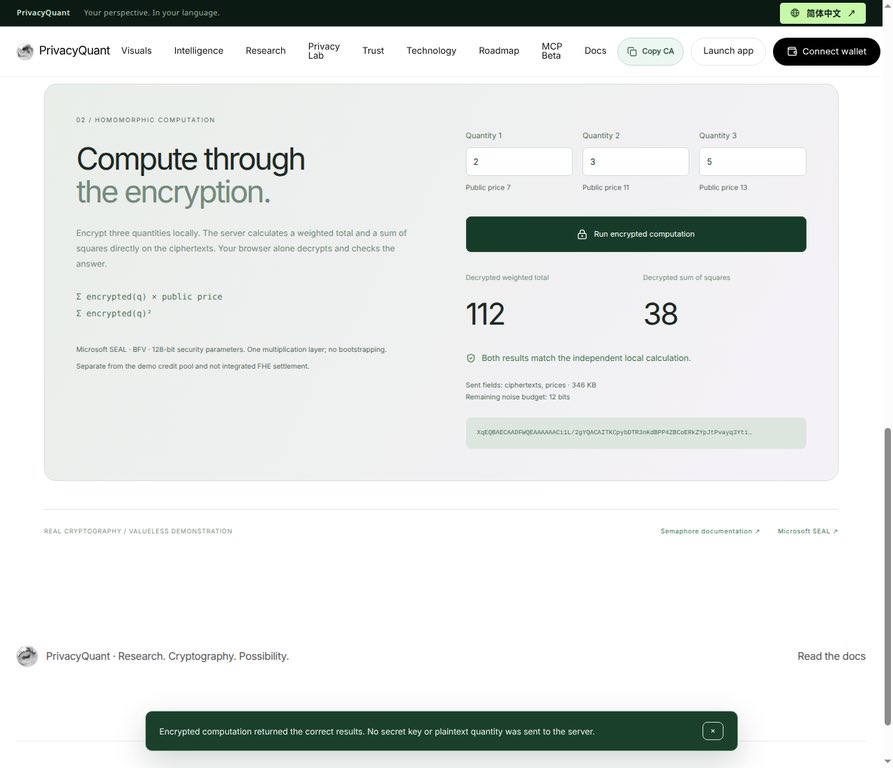
Task: Click the scrollbar down arrow
Action: coord(887,762)
